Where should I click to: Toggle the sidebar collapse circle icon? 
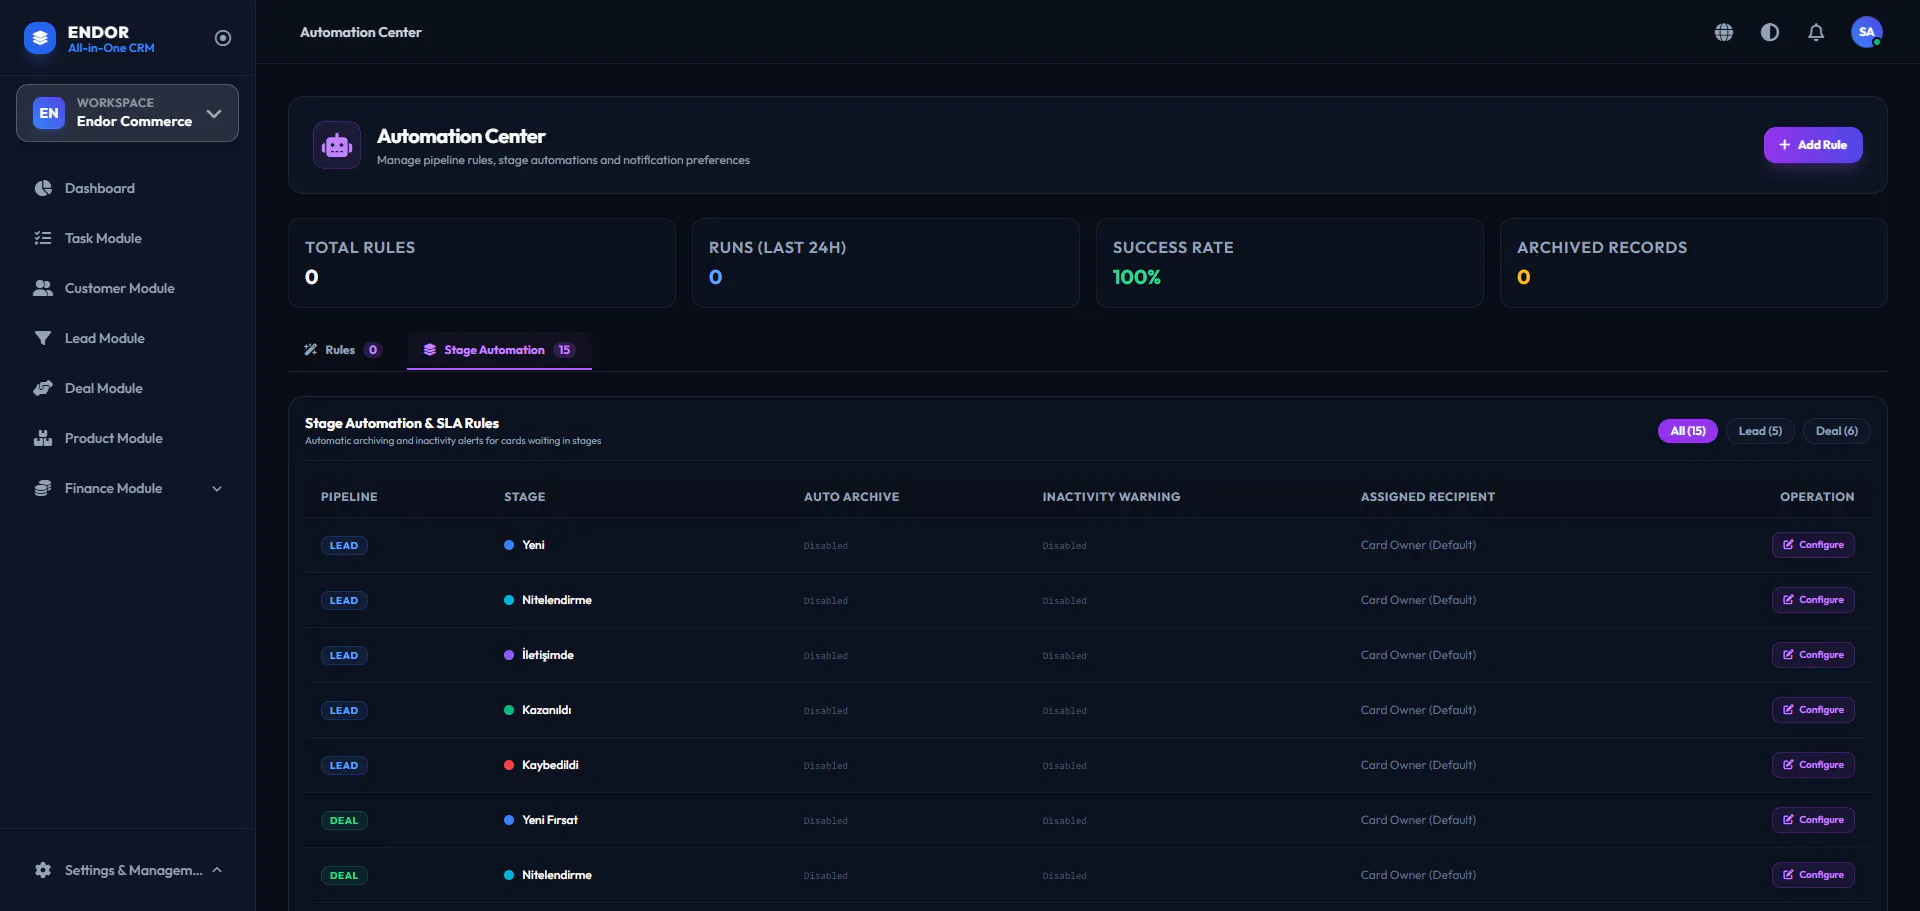[223, 38]
